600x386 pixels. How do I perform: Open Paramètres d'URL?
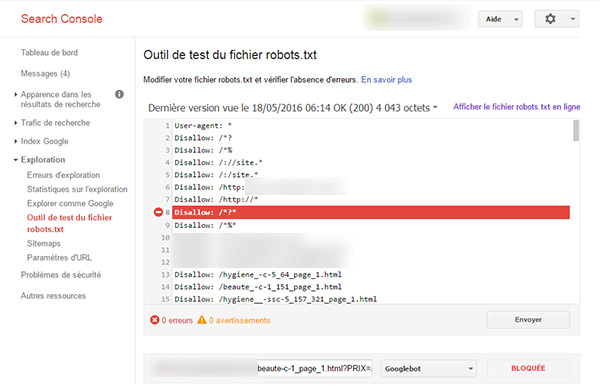(x=59, y=257)
